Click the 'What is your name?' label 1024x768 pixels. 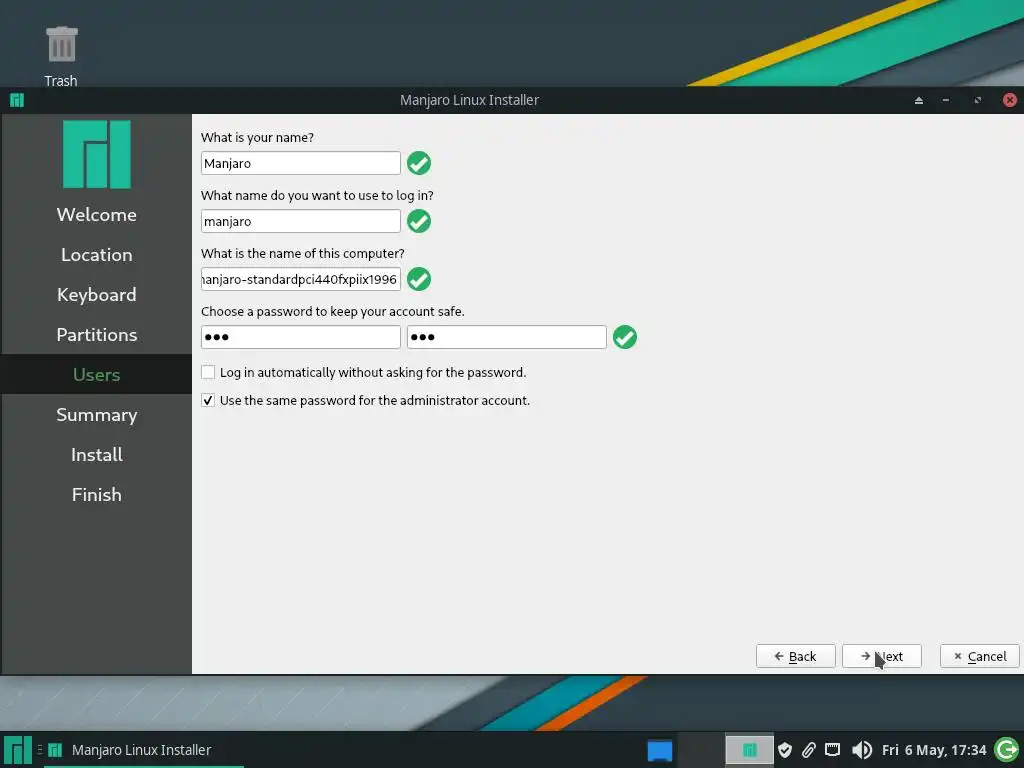click(x=257, y=137)
